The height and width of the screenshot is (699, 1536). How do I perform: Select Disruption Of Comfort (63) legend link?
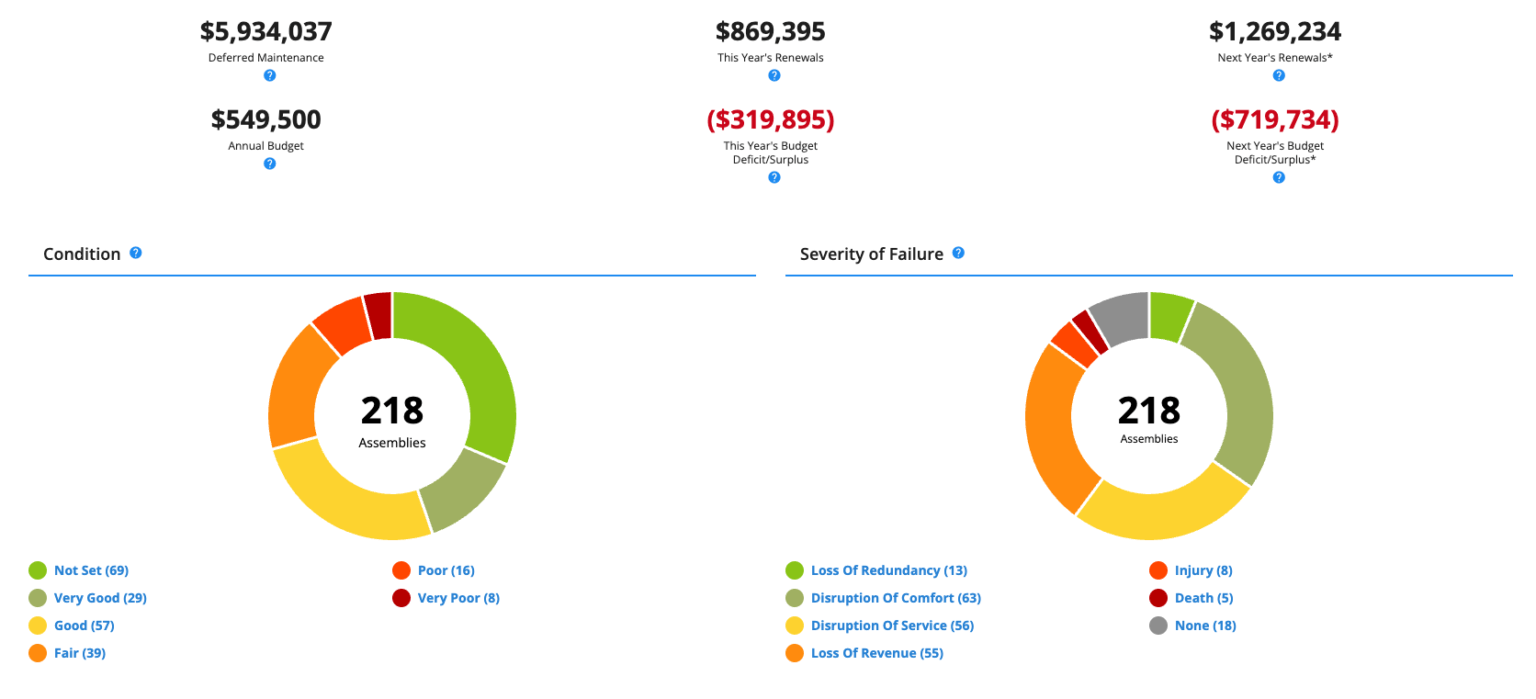[x=895, y=598]
